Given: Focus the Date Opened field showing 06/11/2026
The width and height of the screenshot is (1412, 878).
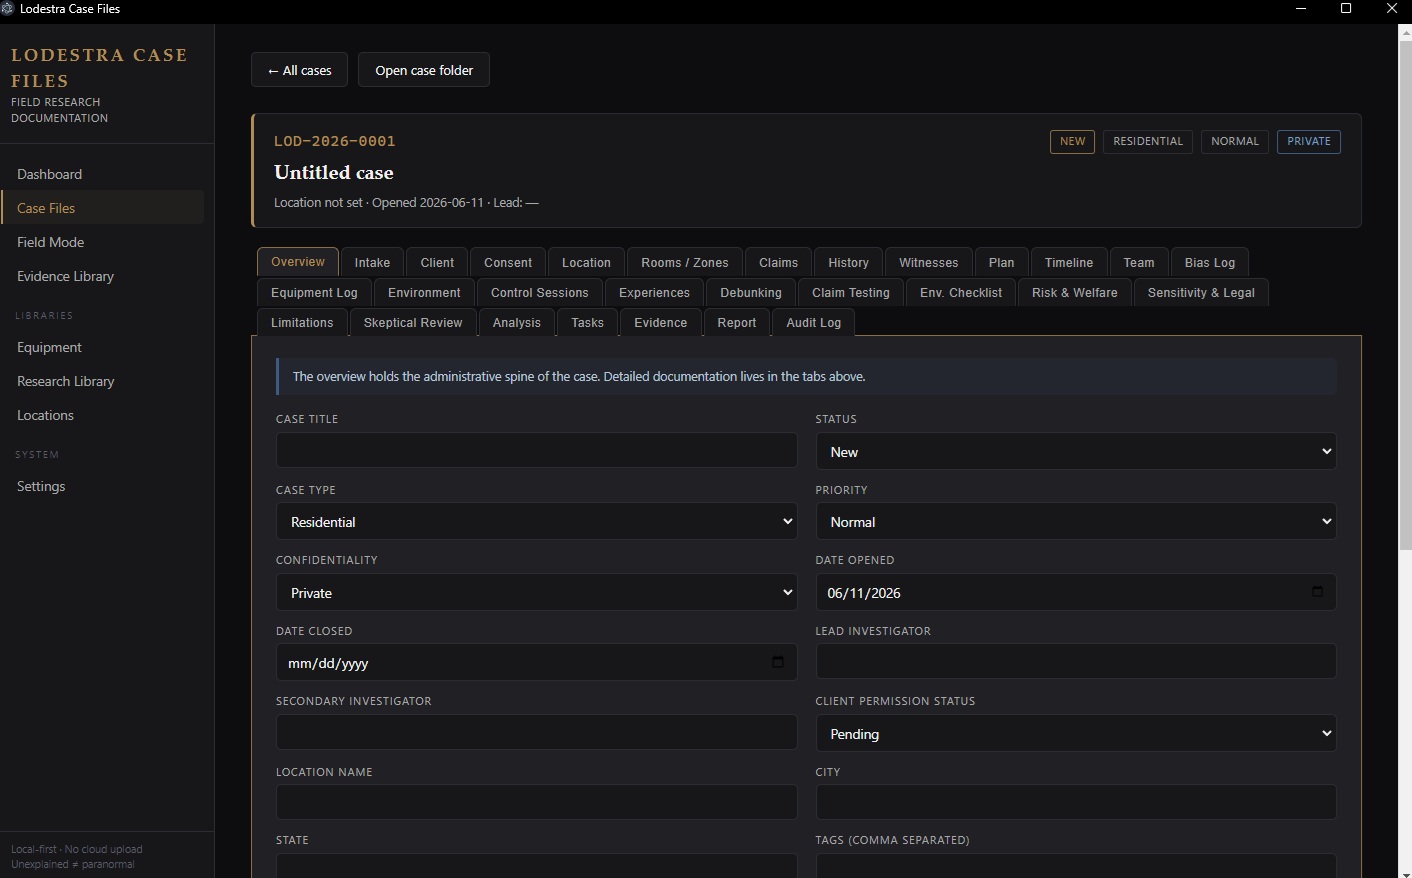Looking at the screenshot, I should tap(1076, 592).
